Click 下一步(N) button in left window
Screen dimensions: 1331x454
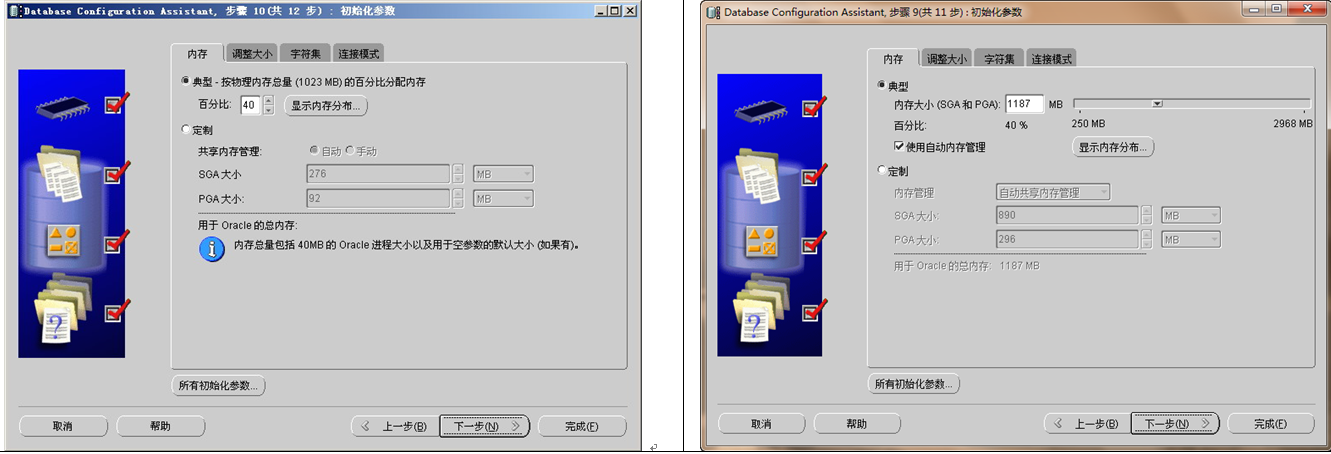tap(485, 426)
